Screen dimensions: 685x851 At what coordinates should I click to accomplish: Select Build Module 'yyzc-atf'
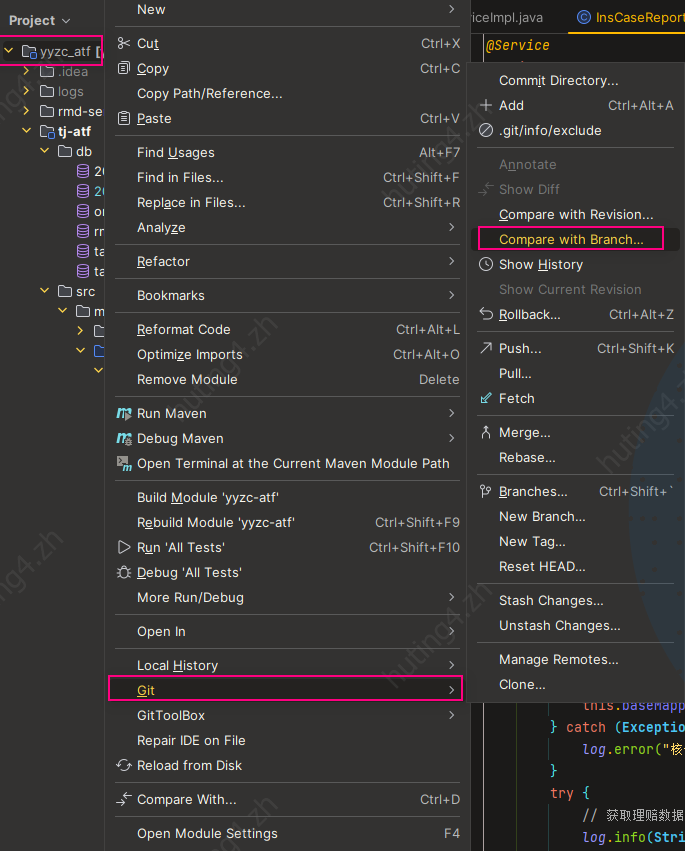click(288, 497)
